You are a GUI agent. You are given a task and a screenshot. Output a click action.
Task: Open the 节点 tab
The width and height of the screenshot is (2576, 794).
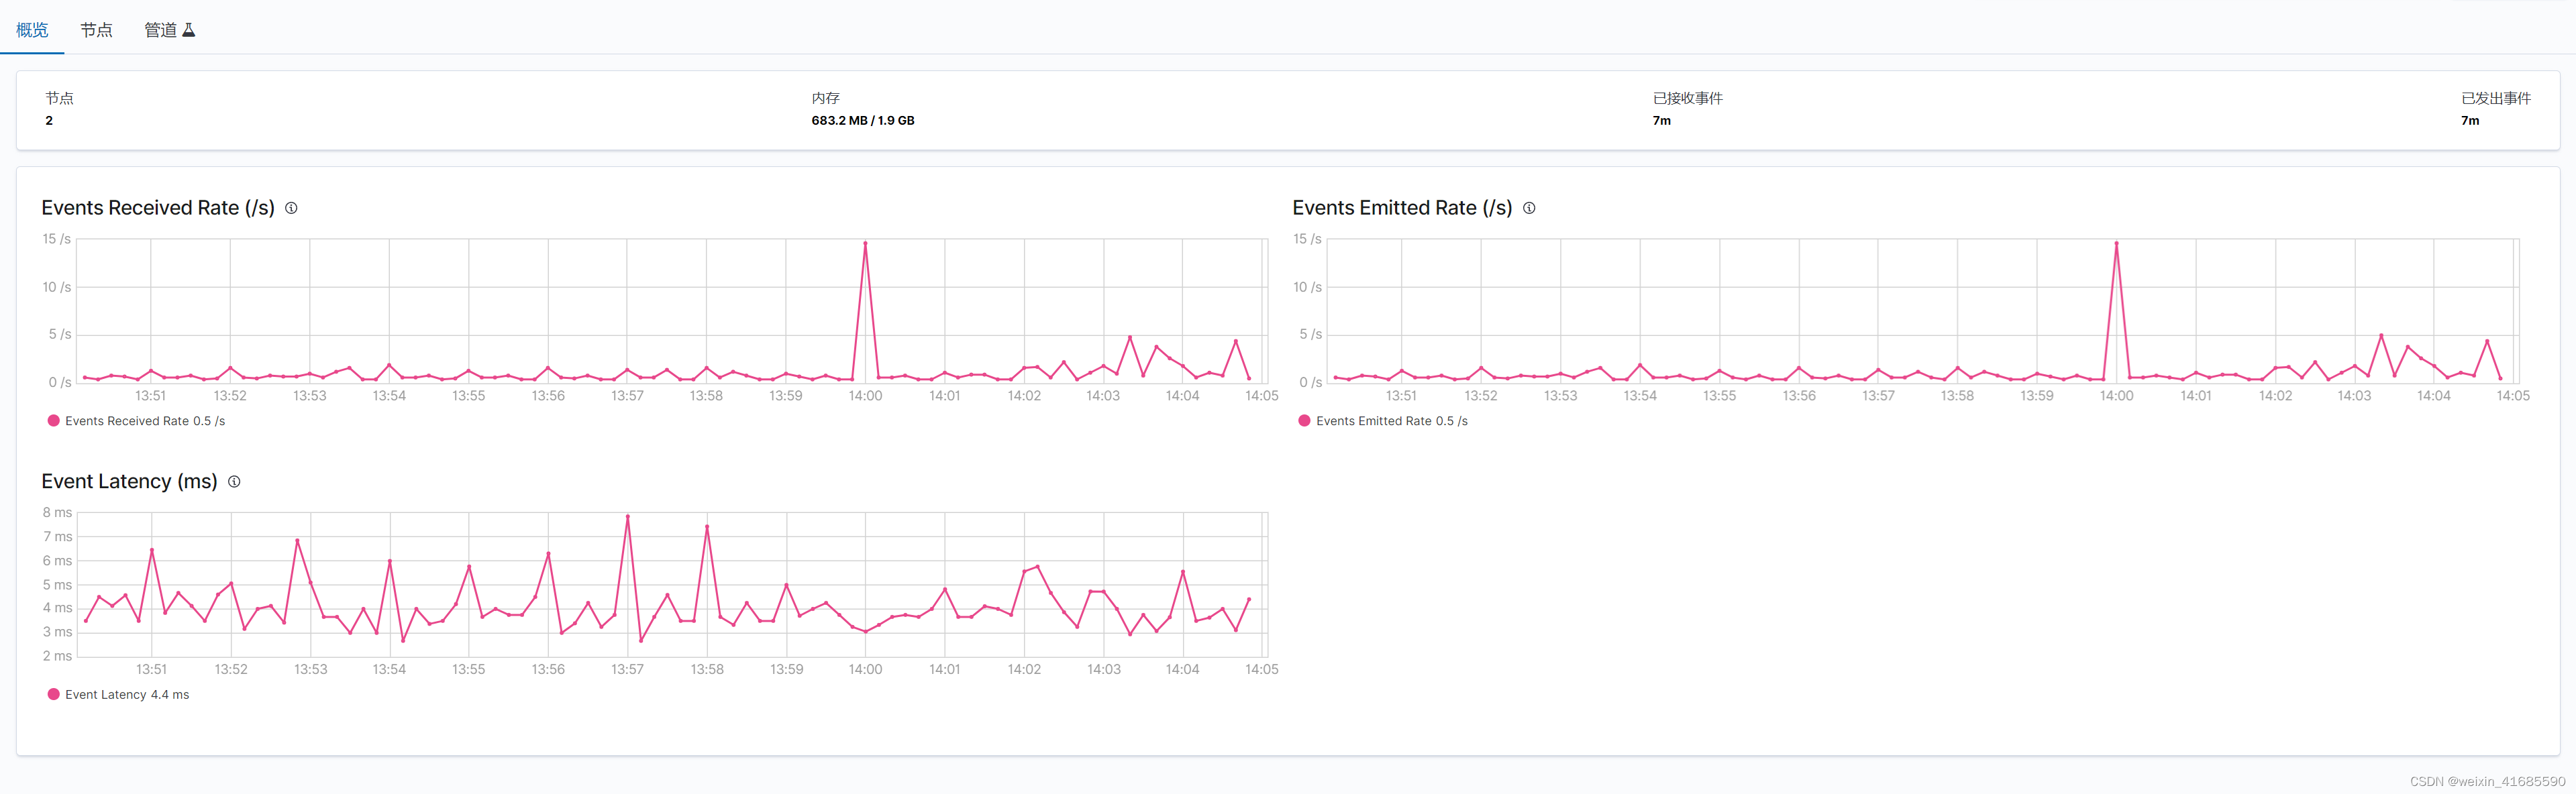(96, 30)
